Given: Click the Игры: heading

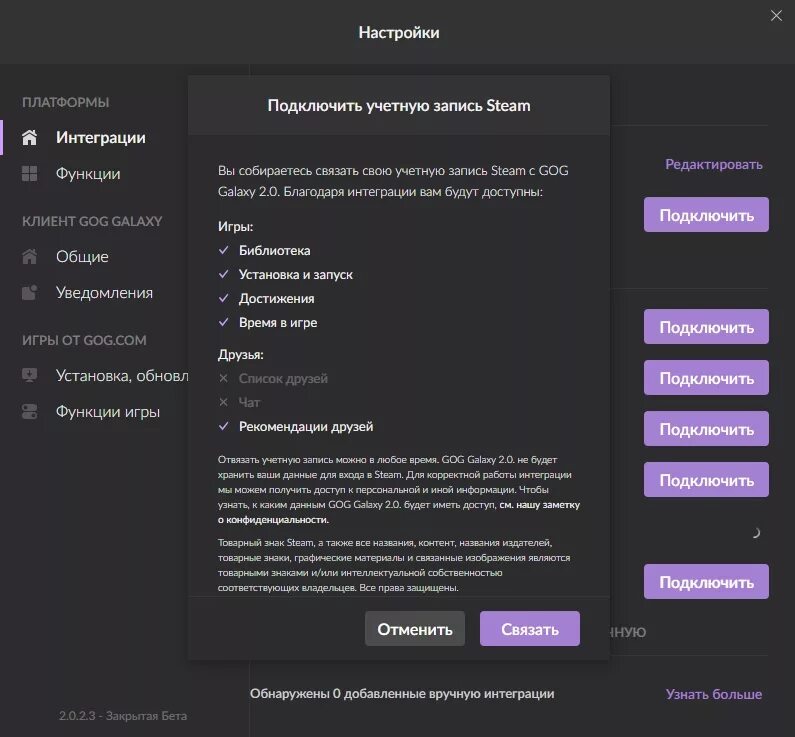Looking at the screenshot, I should click(235, 227).
